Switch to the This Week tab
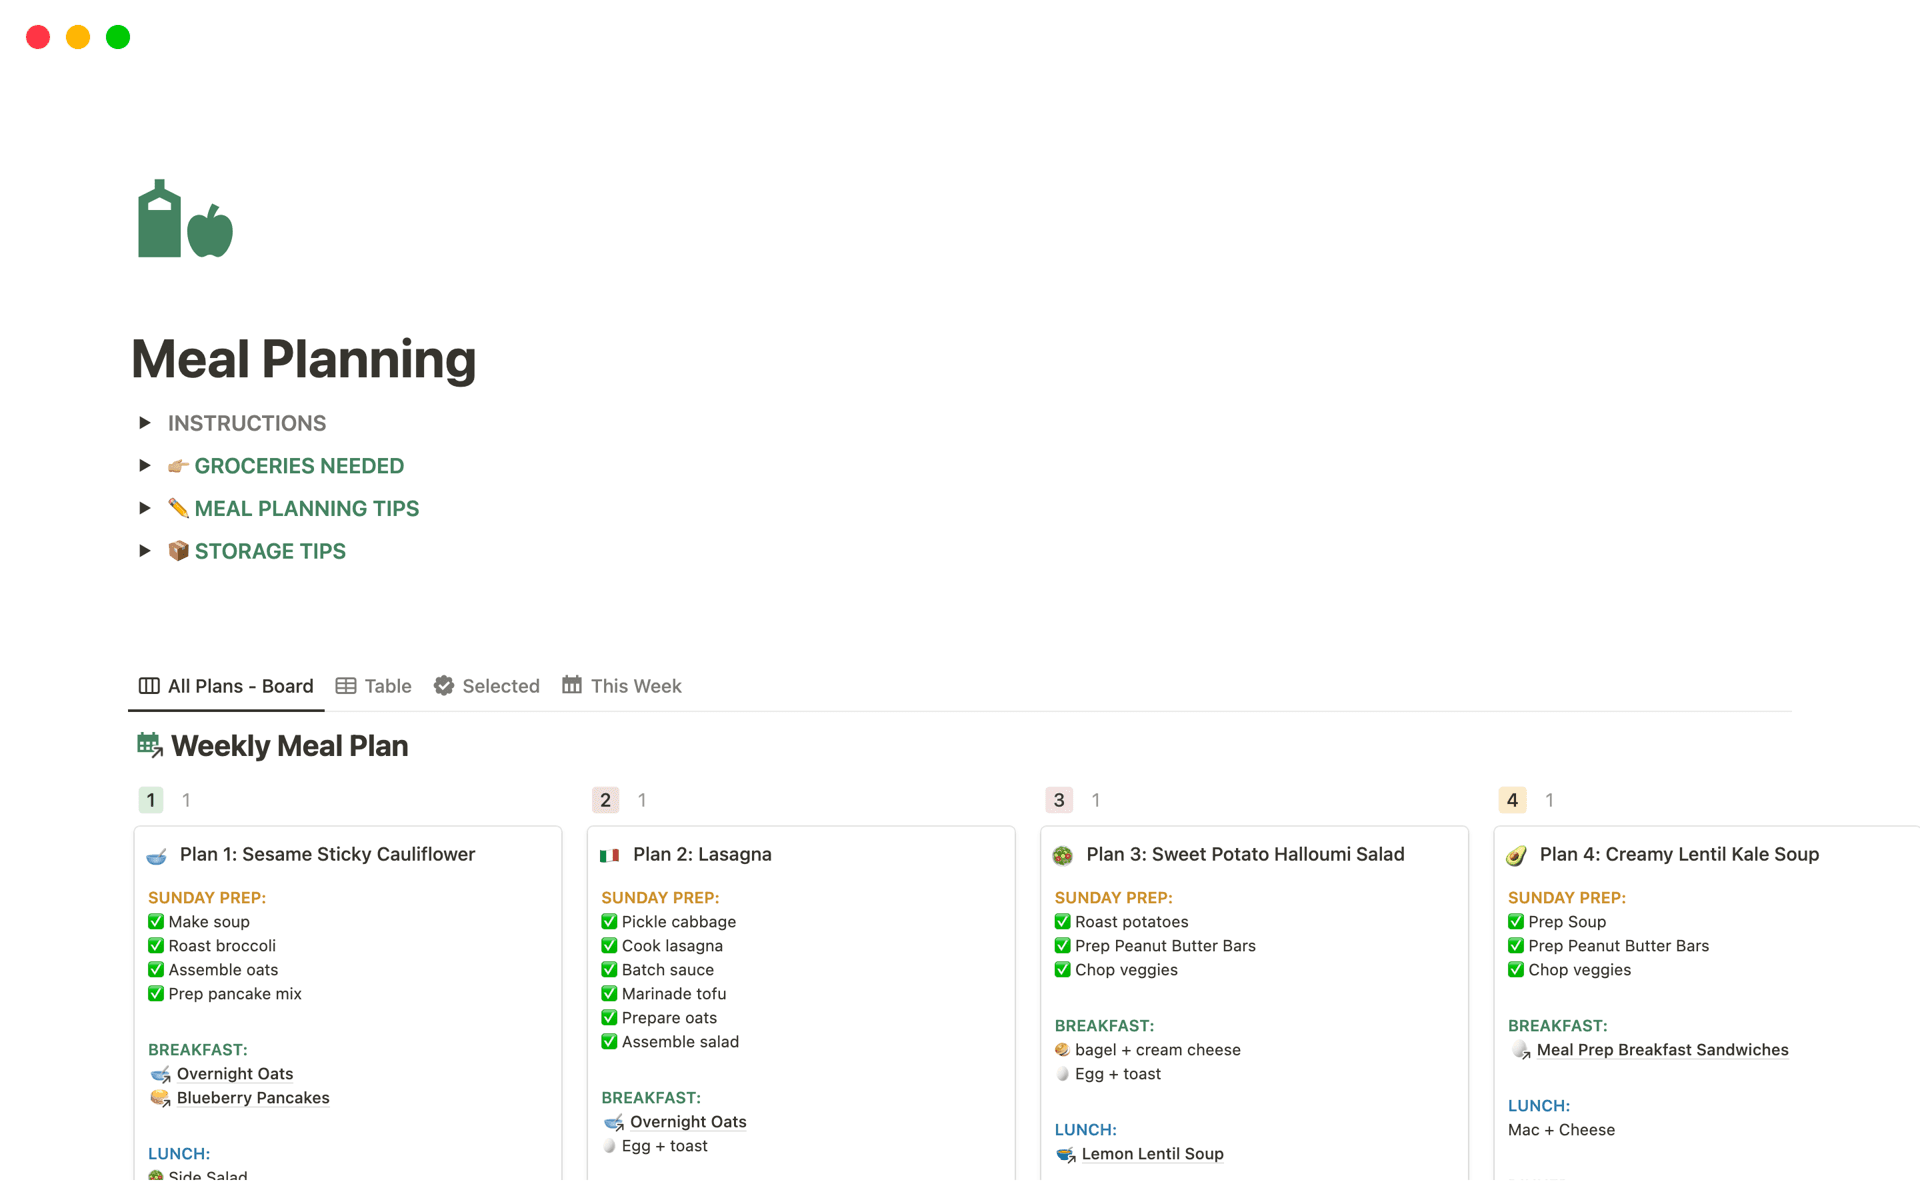The height and width of the screenshot is (1200, 1920). click(x=636, y=686)
